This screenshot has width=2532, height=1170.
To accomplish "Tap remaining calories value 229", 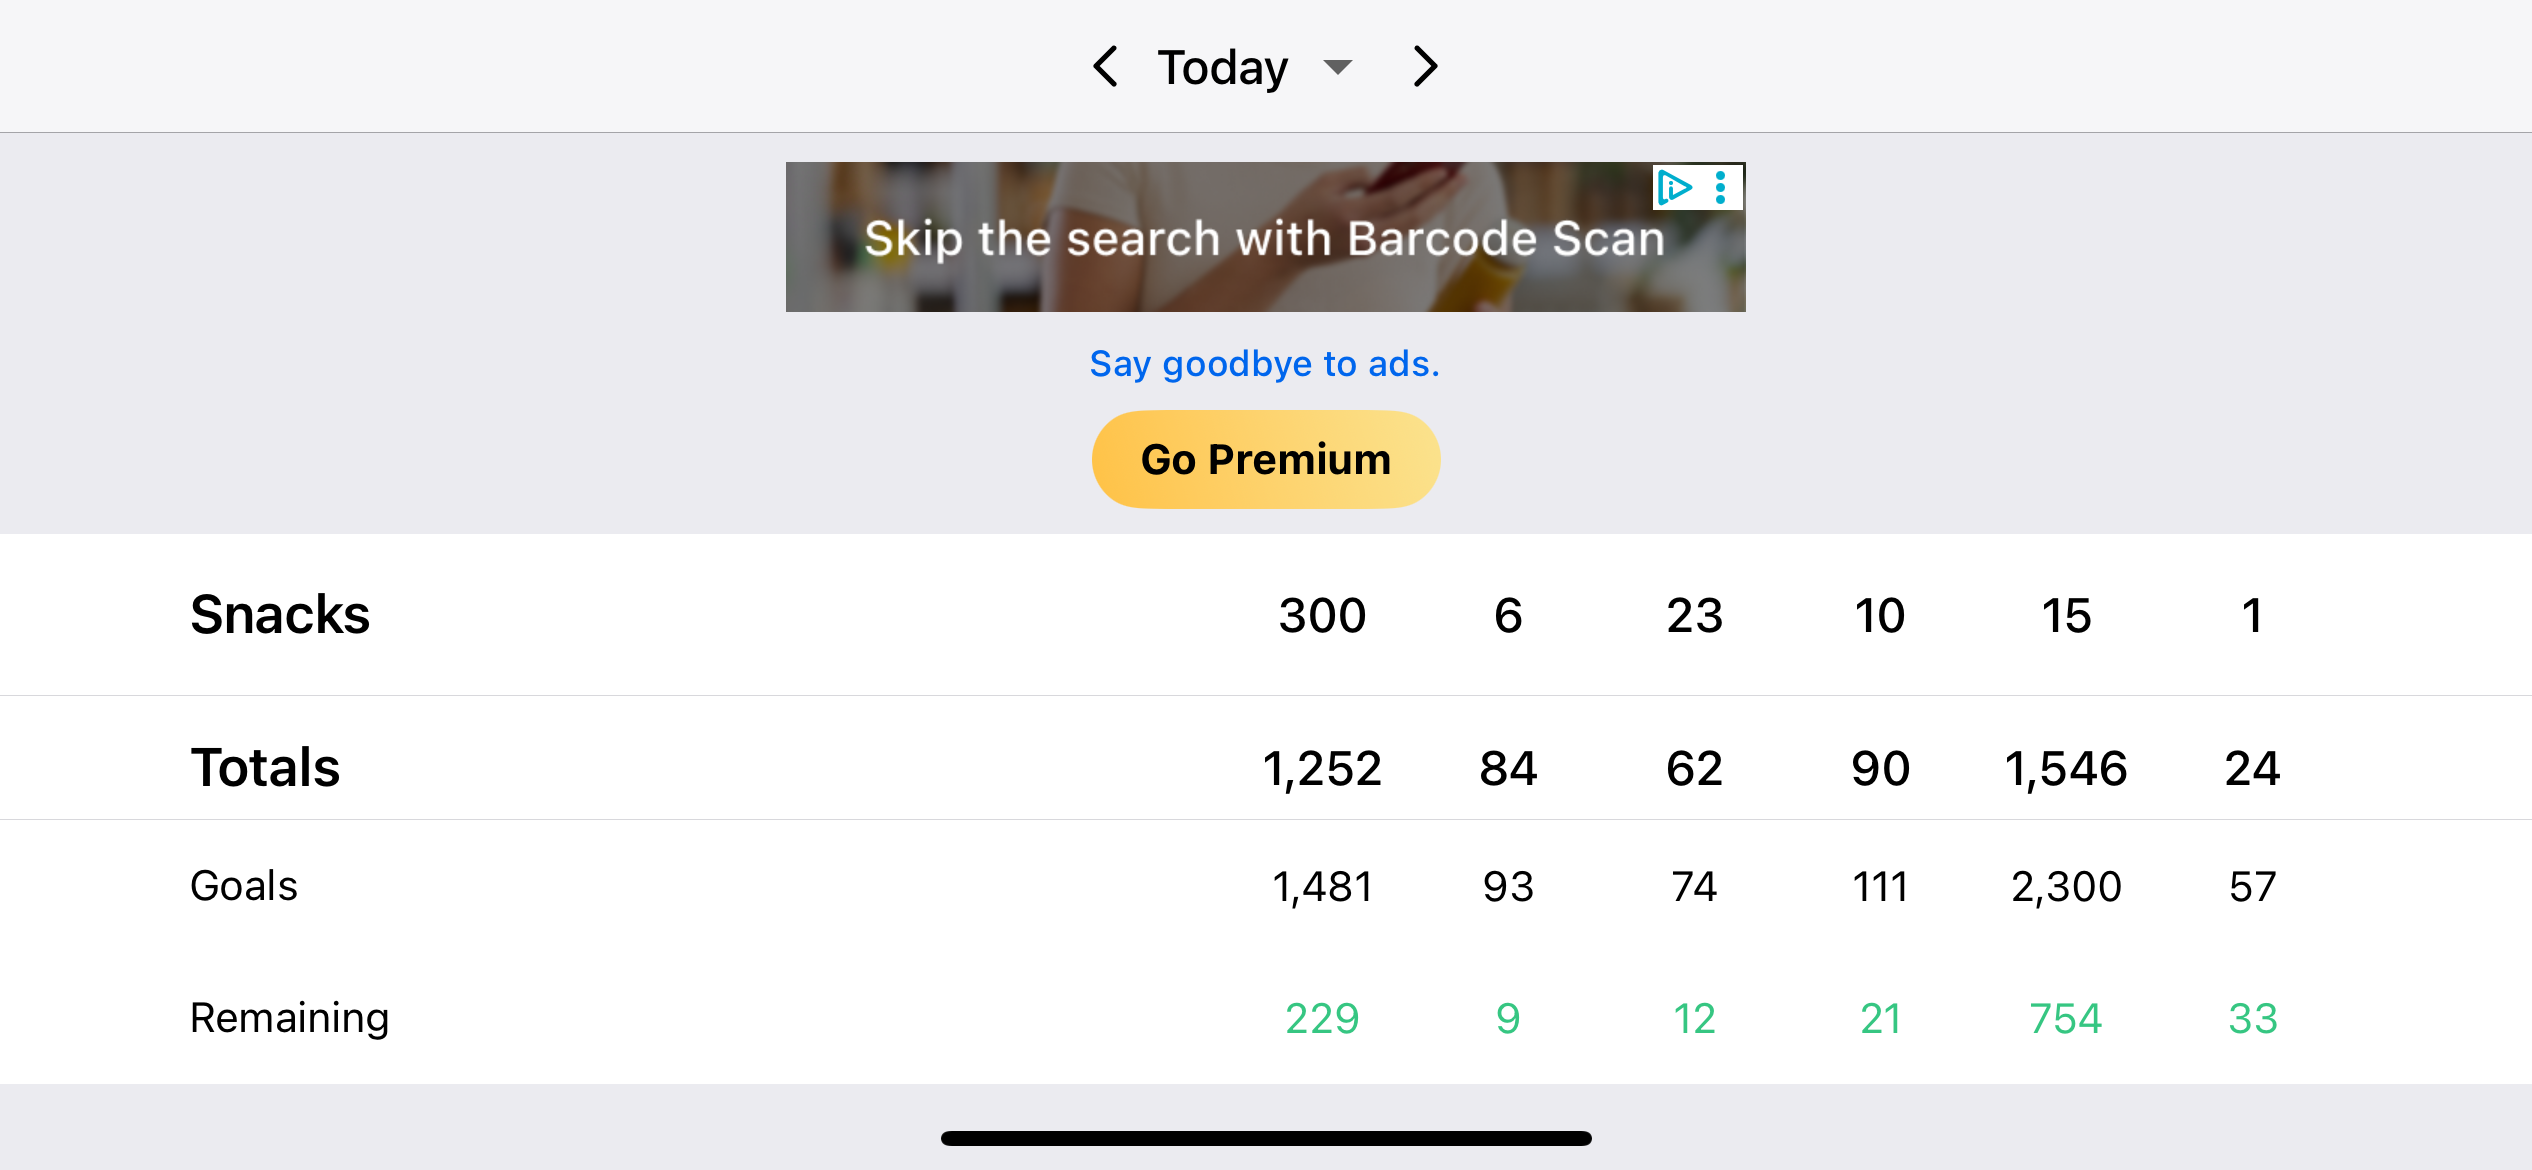I will 1322,1019.
